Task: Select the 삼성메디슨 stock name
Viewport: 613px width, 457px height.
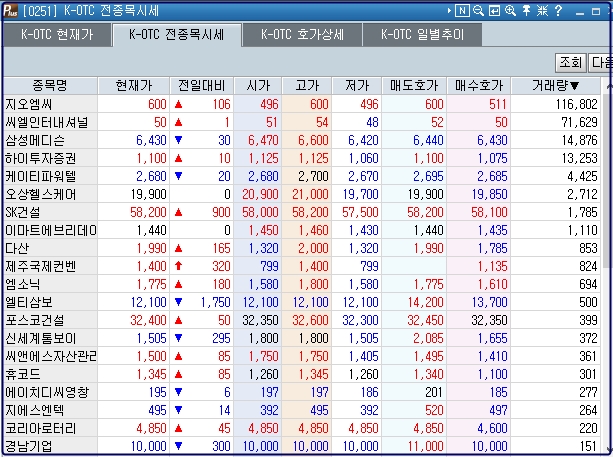Action: pyautogui.click(x=35, y=140)
